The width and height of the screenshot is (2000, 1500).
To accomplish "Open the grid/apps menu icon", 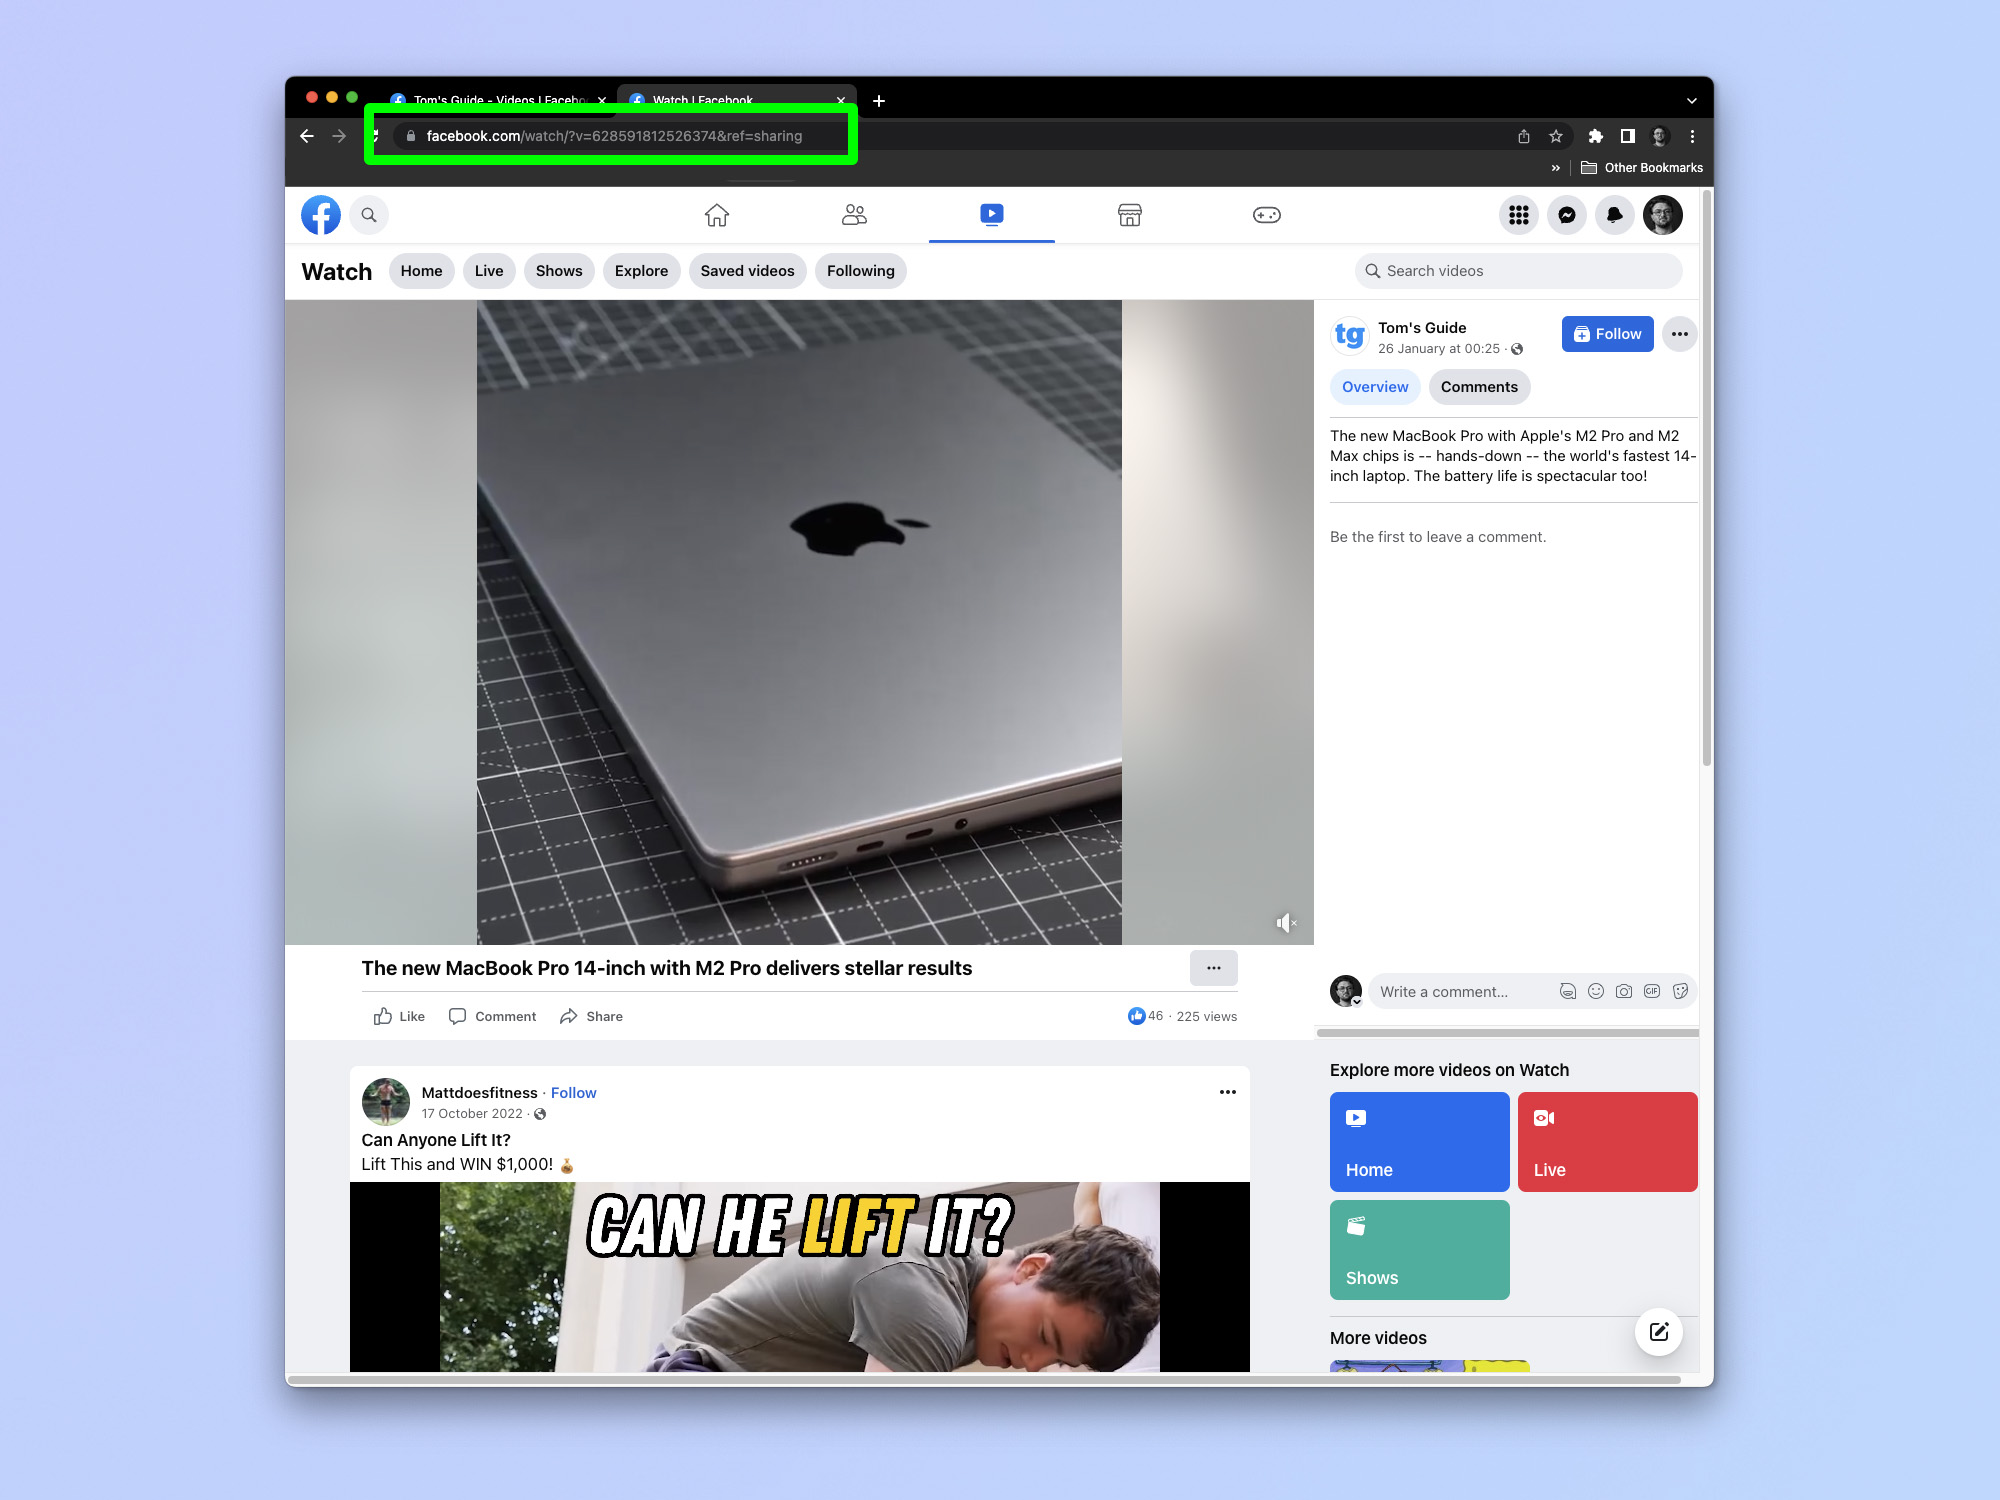I will tap(1515, 214).
